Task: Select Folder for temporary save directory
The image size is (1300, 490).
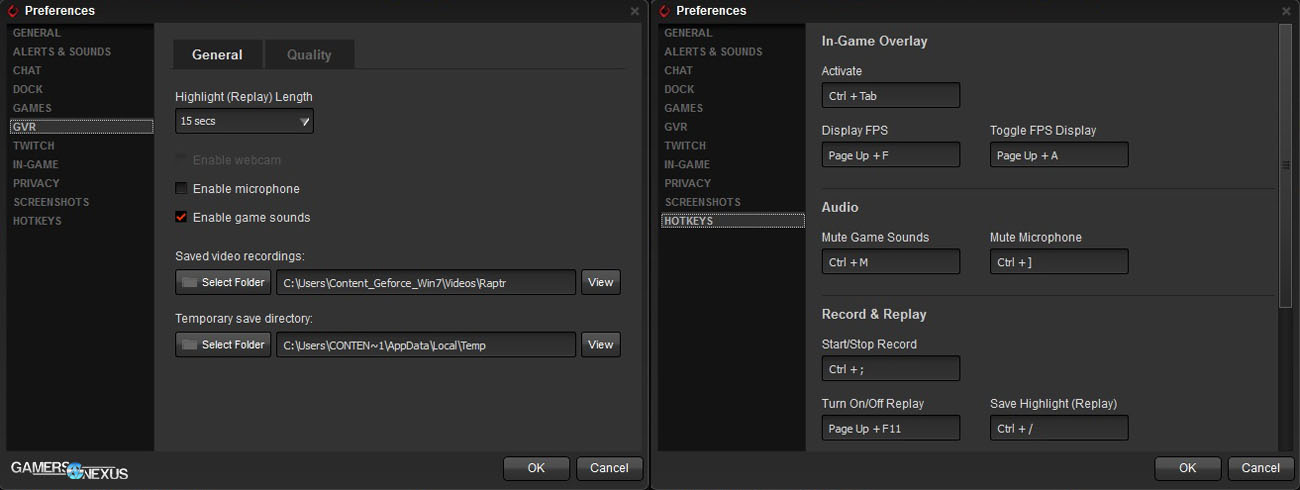Action: coord(223,344)
